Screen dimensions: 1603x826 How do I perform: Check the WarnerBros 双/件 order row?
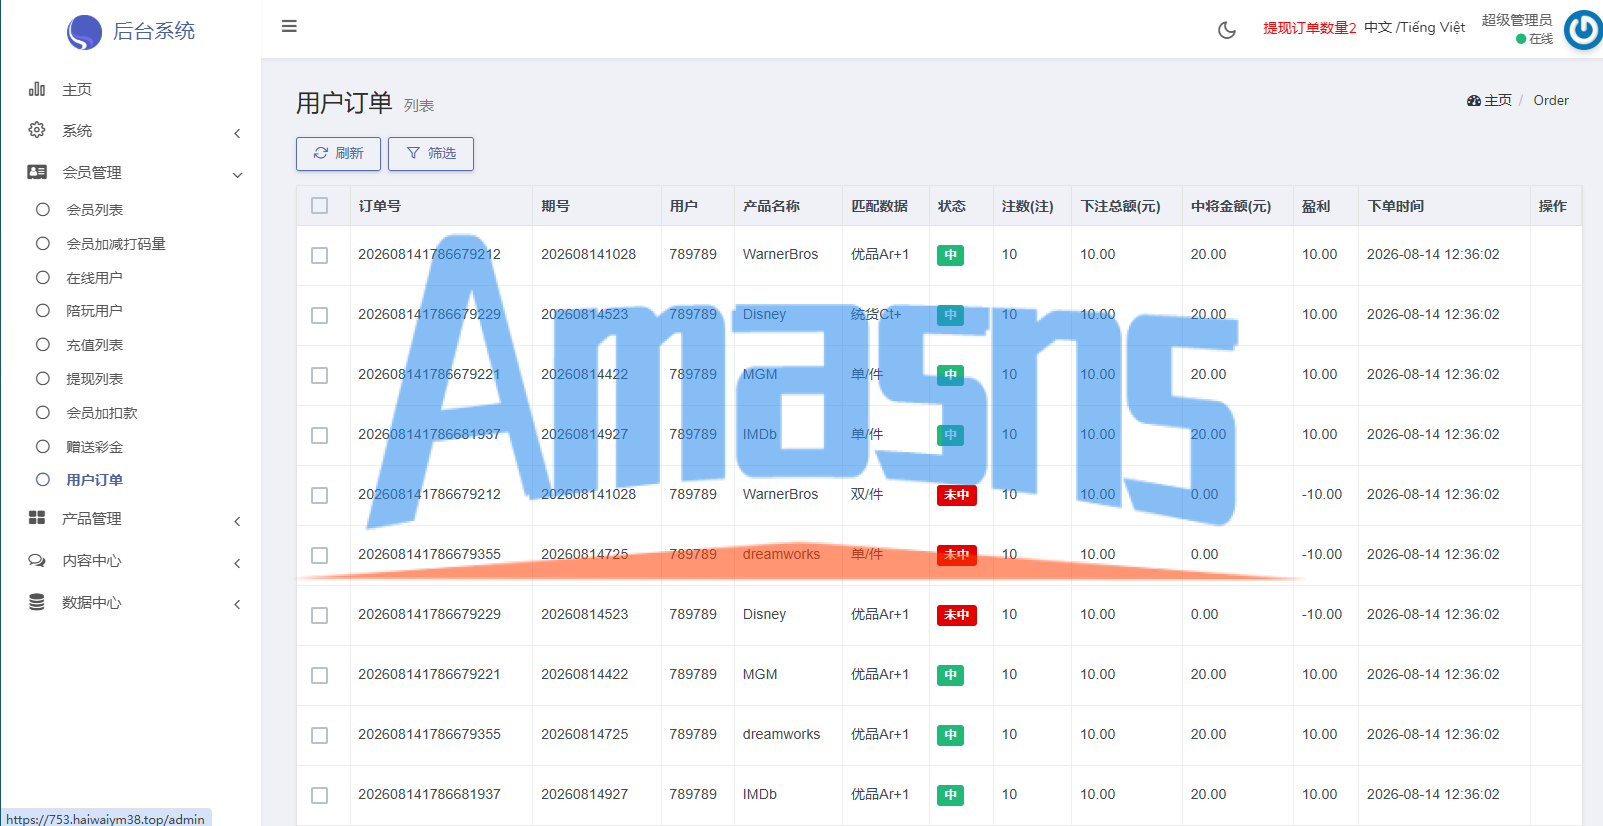320,495
